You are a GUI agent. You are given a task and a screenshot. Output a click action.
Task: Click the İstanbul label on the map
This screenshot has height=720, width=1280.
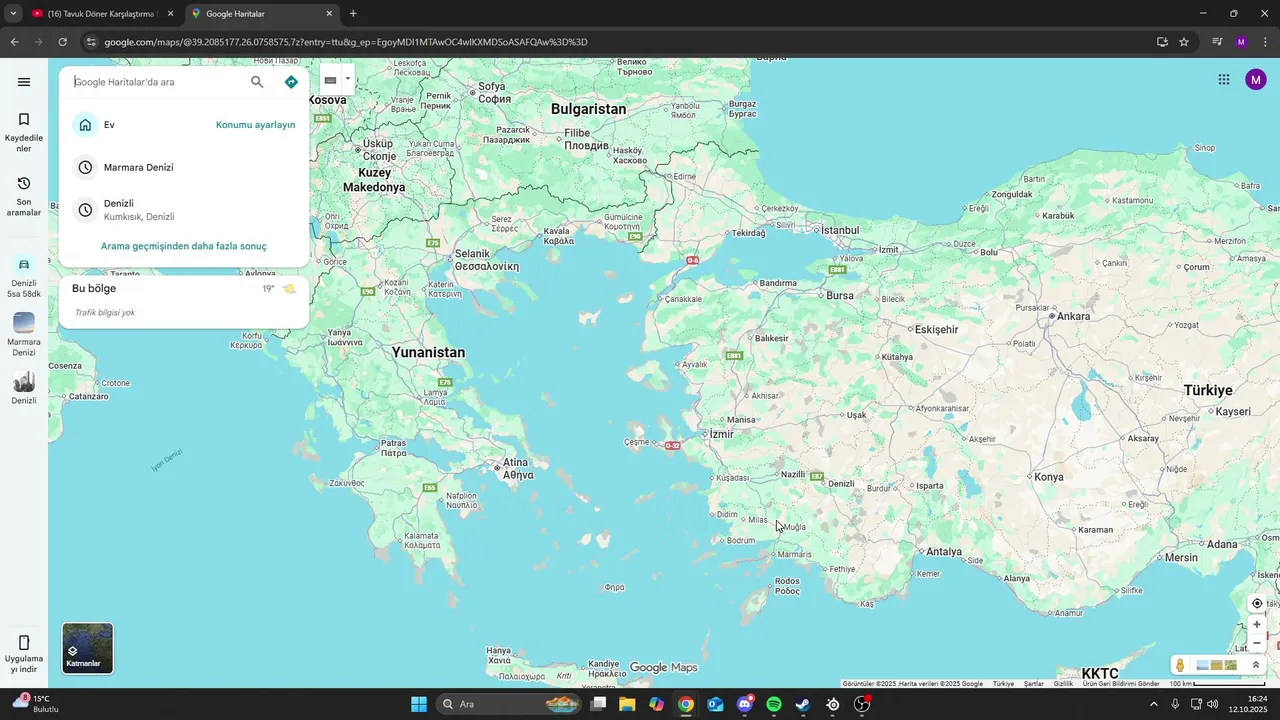point(839,230)
